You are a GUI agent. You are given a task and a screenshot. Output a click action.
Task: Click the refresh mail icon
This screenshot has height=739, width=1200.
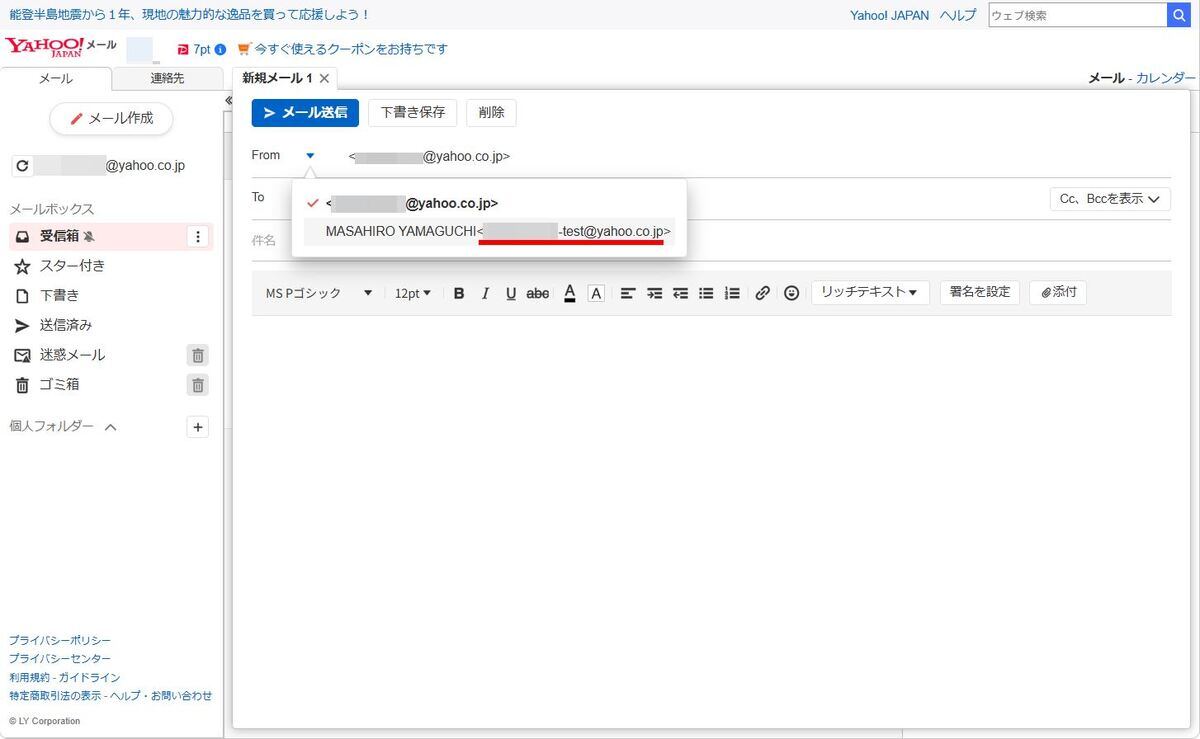(23, 166)
